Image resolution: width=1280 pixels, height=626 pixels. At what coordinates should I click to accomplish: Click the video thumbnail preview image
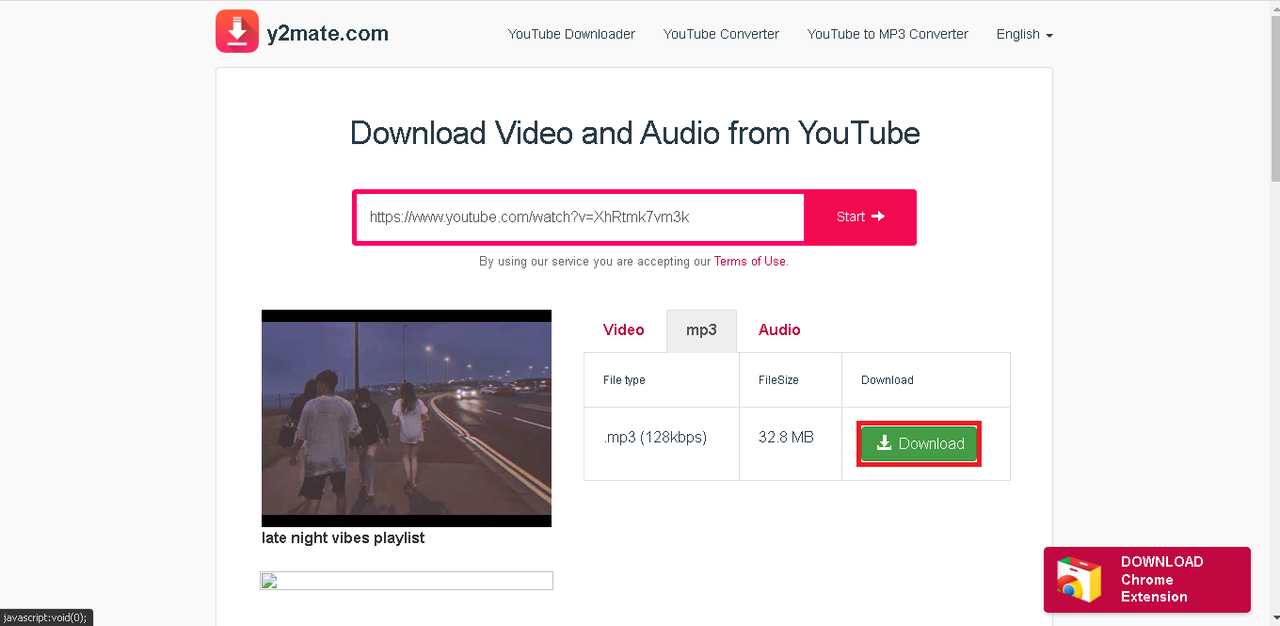click(x=406, y=418)
